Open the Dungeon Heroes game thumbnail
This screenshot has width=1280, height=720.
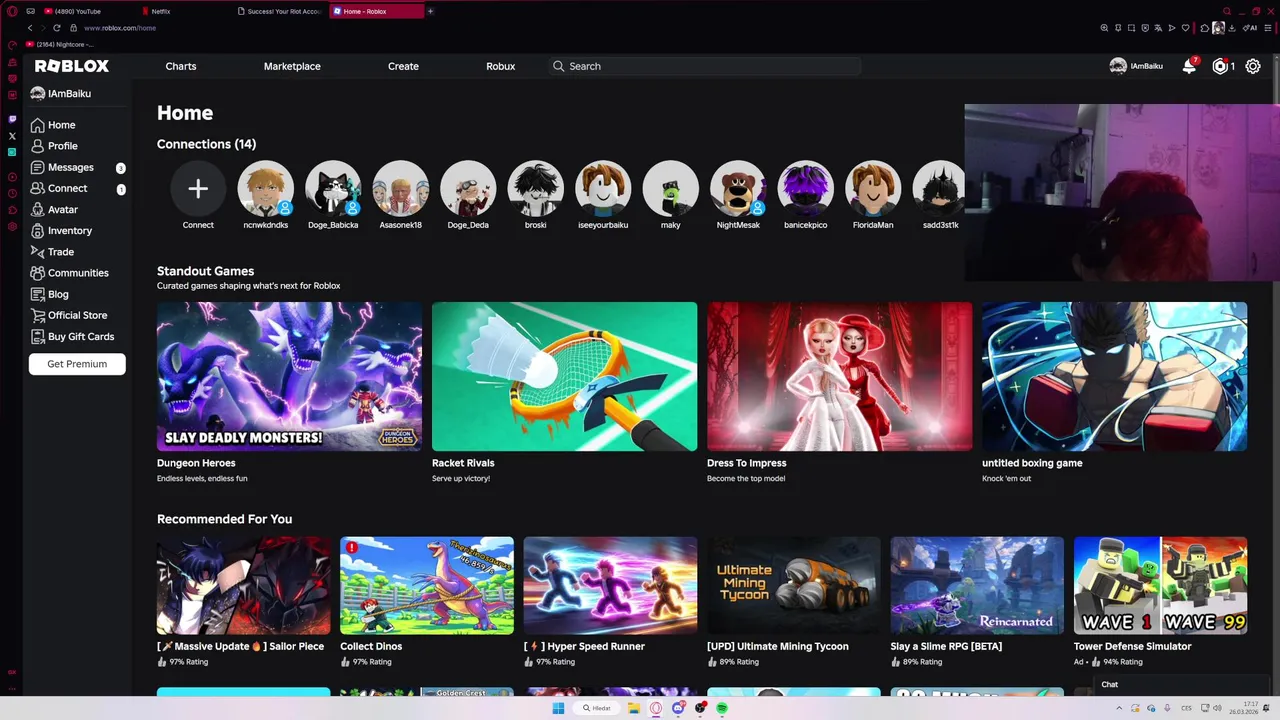point(289,376)
